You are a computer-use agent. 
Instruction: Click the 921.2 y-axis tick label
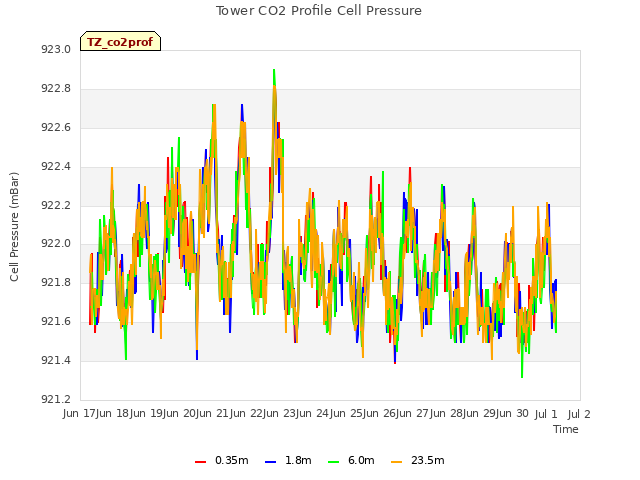[x=56, y=400]
